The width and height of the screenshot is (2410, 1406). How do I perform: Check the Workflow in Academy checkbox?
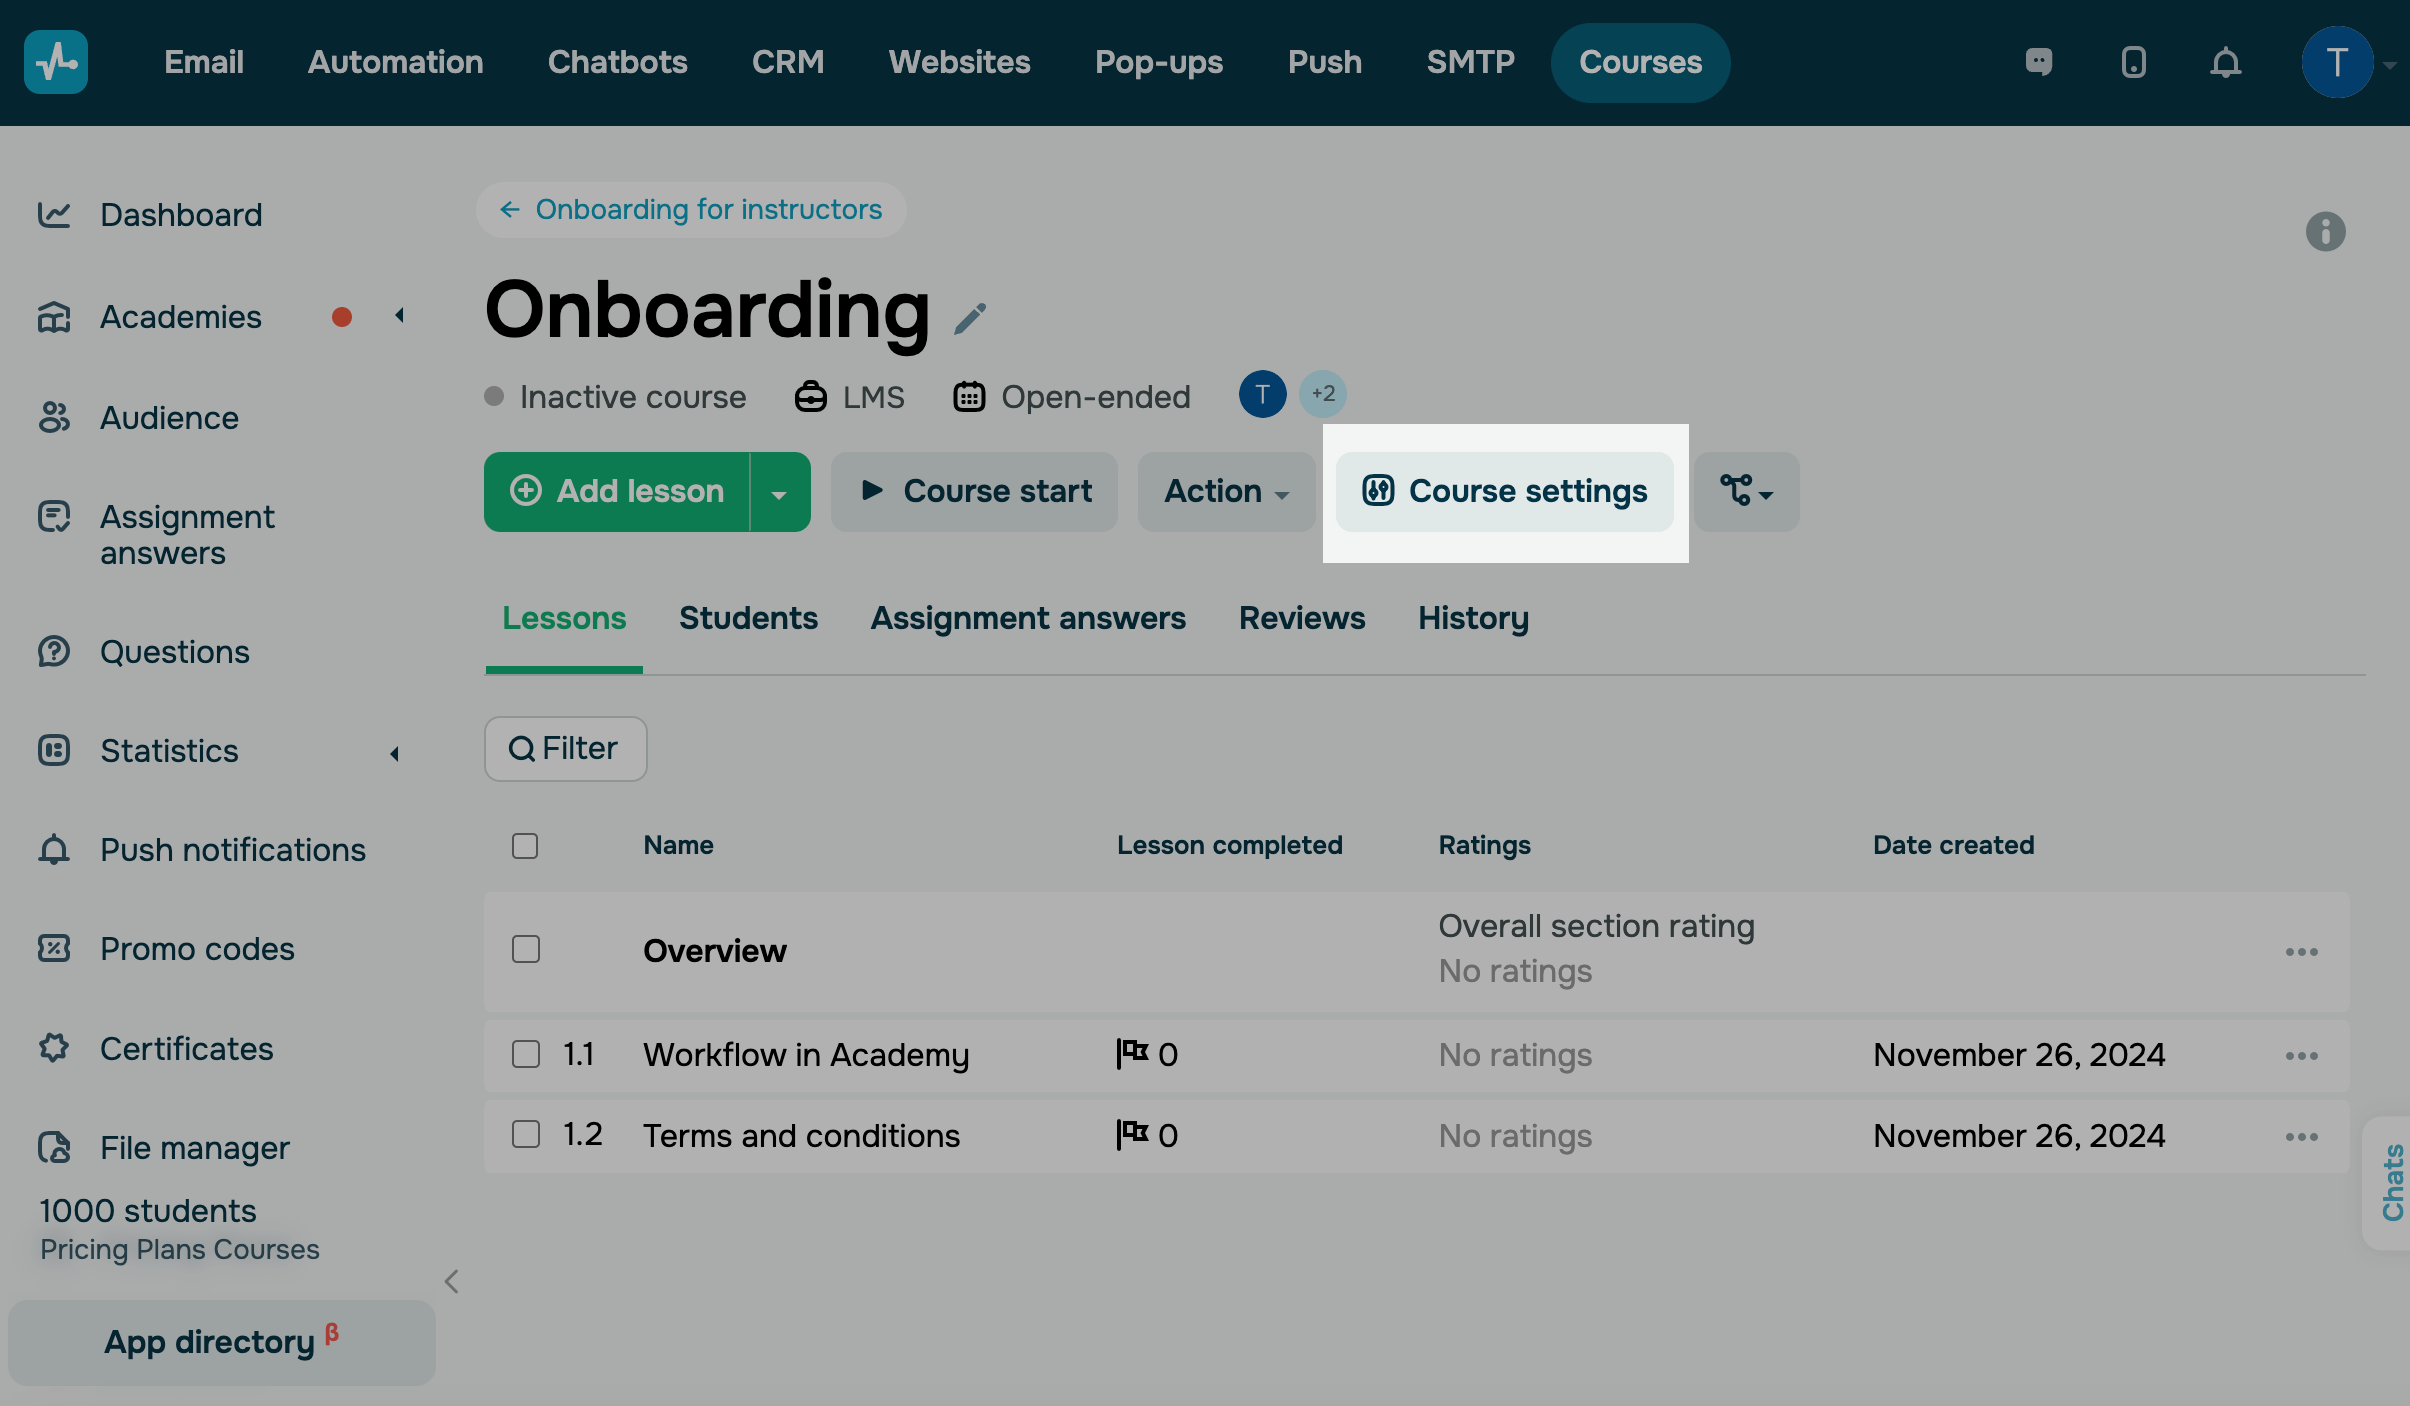tap(526, 1054)
